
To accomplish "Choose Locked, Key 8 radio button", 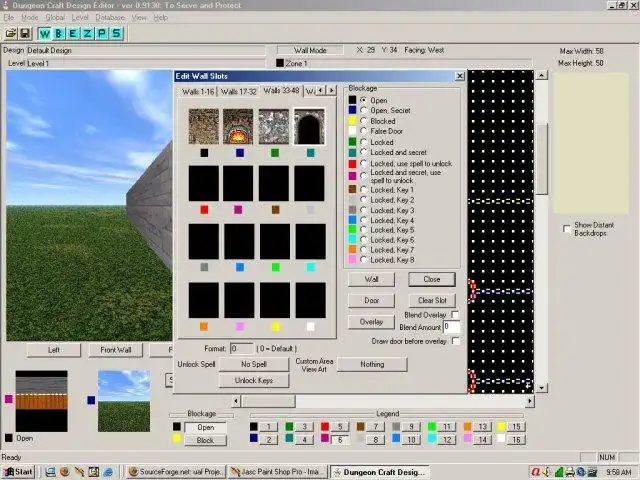I will click(x=363, y=260).
